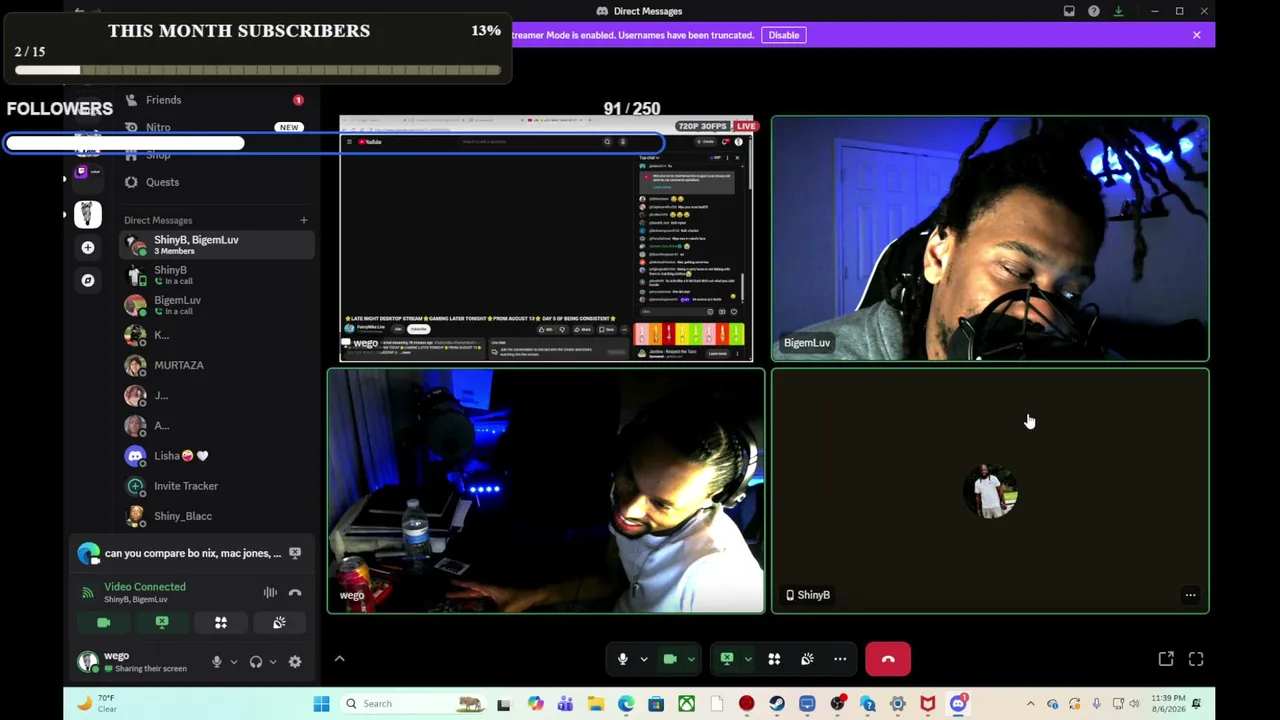Open more call options ellipsis
The image size is (1280, 720).
tap(840, 659)
